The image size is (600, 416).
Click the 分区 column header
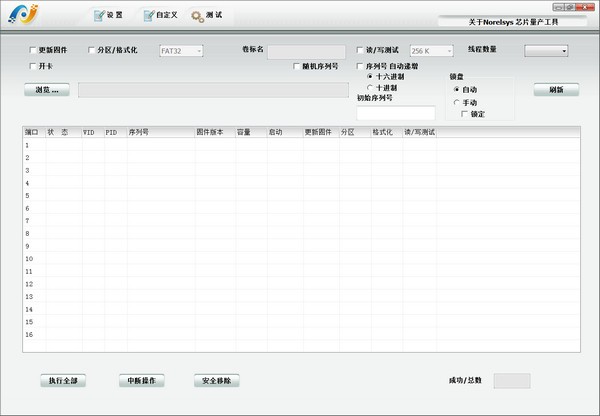[355, 132]
